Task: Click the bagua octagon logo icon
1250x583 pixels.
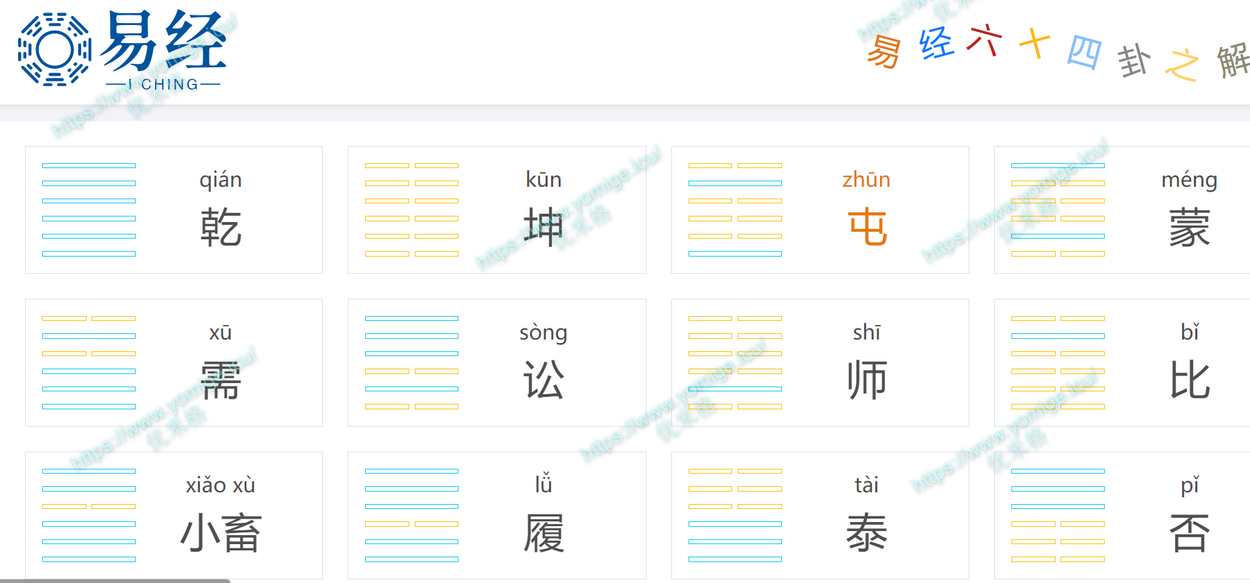Action: click(55, 49)
